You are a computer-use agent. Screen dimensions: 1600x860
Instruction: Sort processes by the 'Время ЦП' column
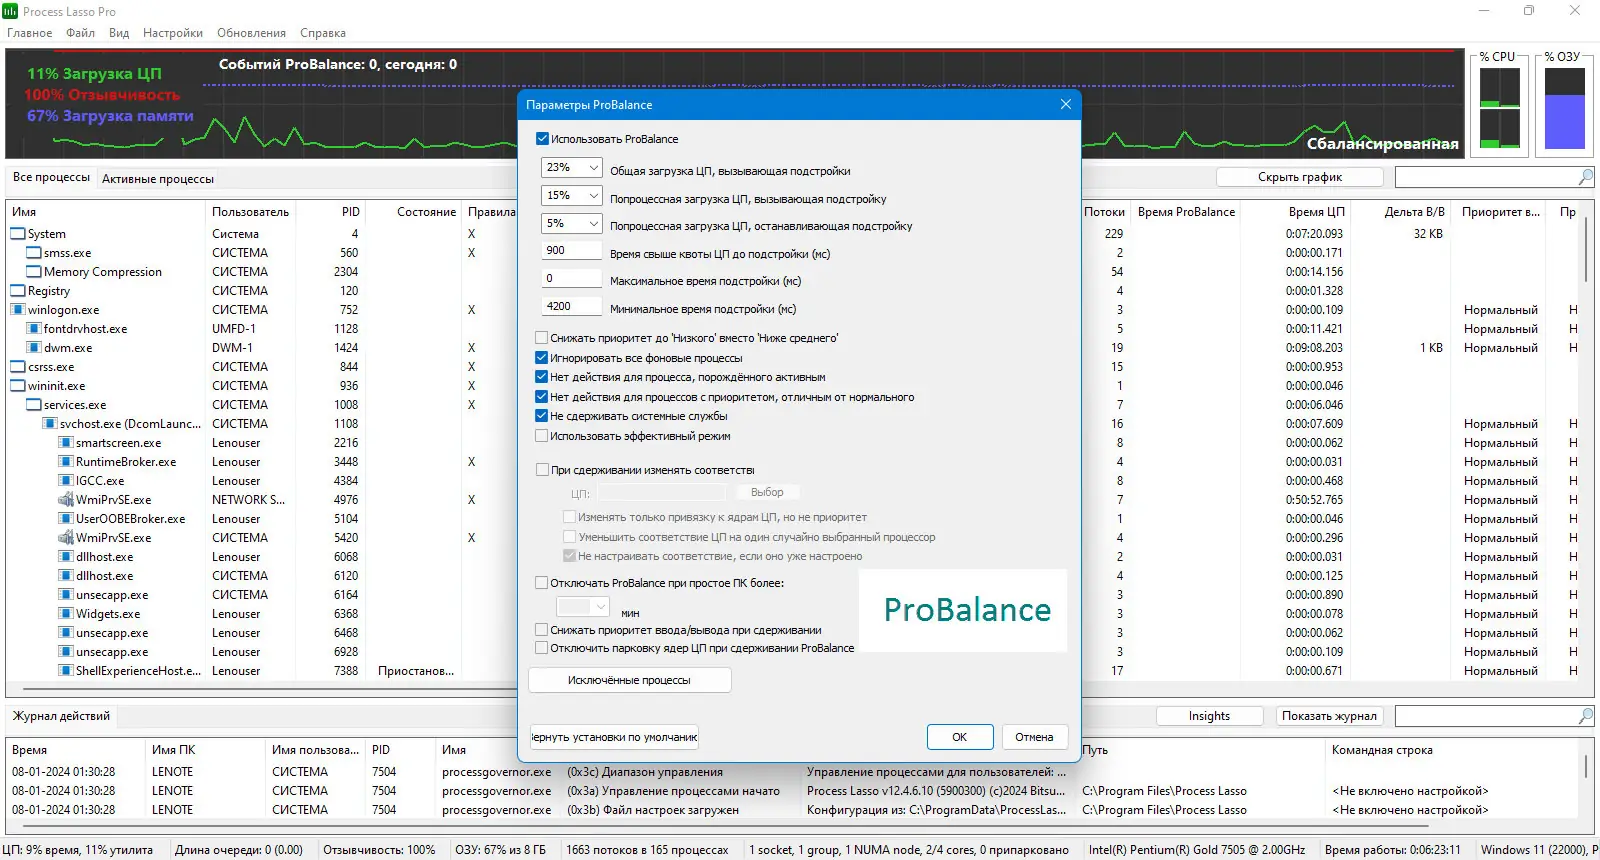click(x=1316, y=212)
